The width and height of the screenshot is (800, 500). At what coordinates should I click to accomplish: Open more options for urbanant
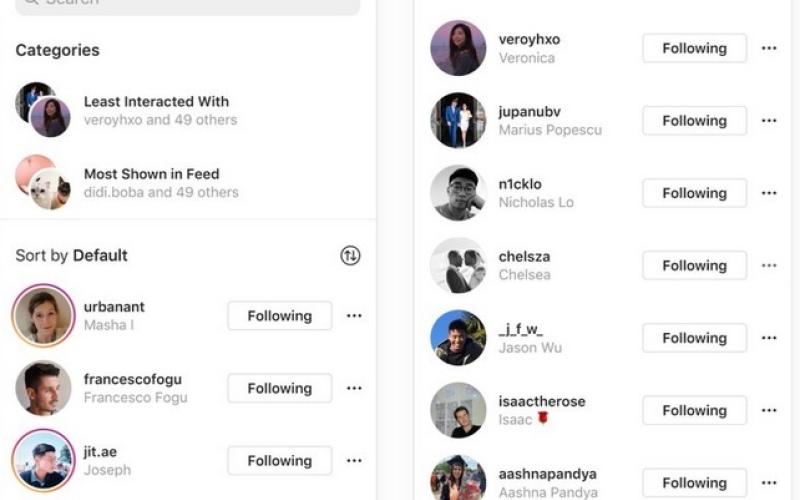coord(354,316)
